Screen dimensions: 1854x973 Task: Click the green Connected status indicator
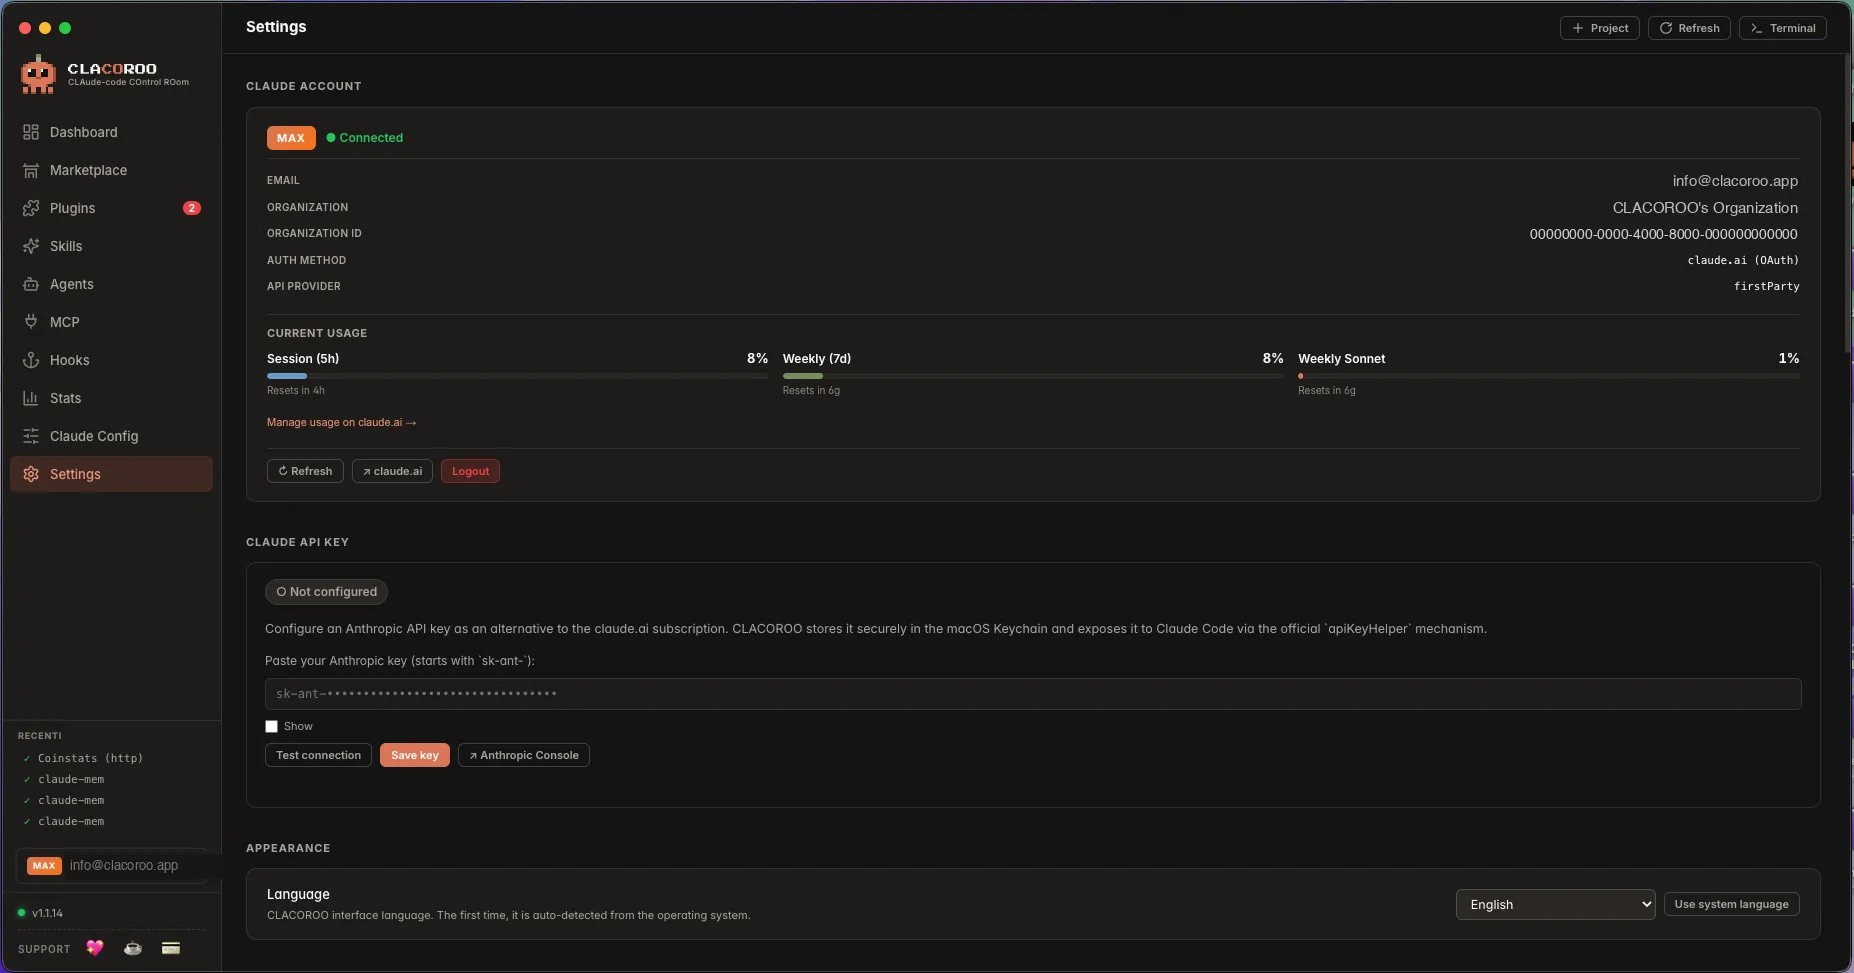[x=365, y=138]
